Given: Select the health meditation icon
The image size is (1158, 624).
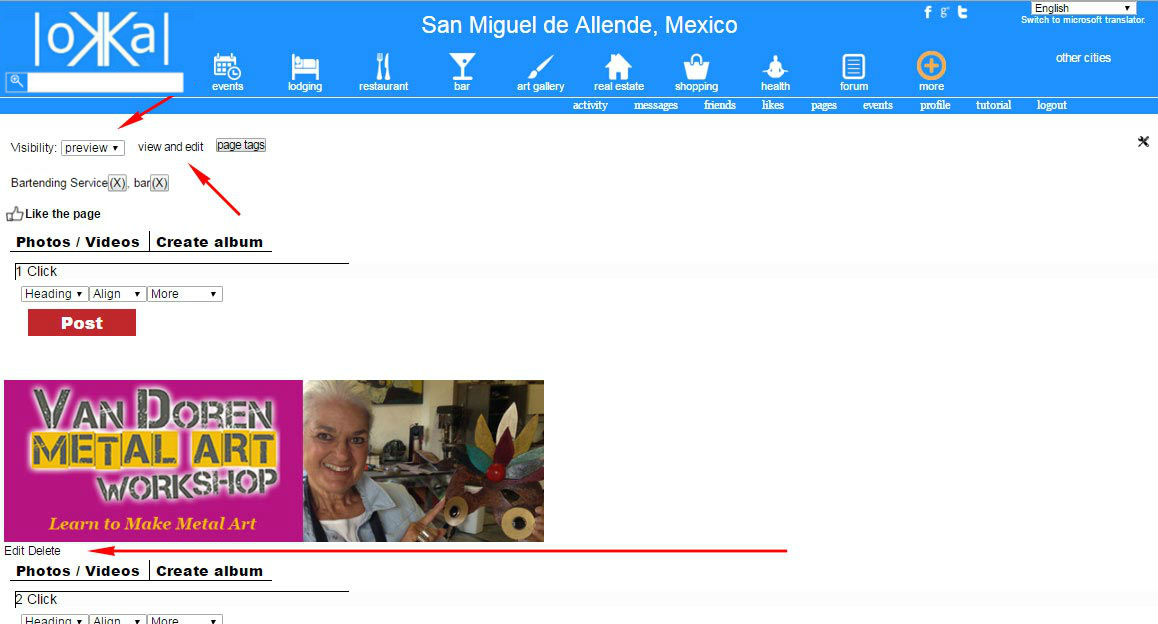Looking at the screenshot, I should tap(775, 67).
